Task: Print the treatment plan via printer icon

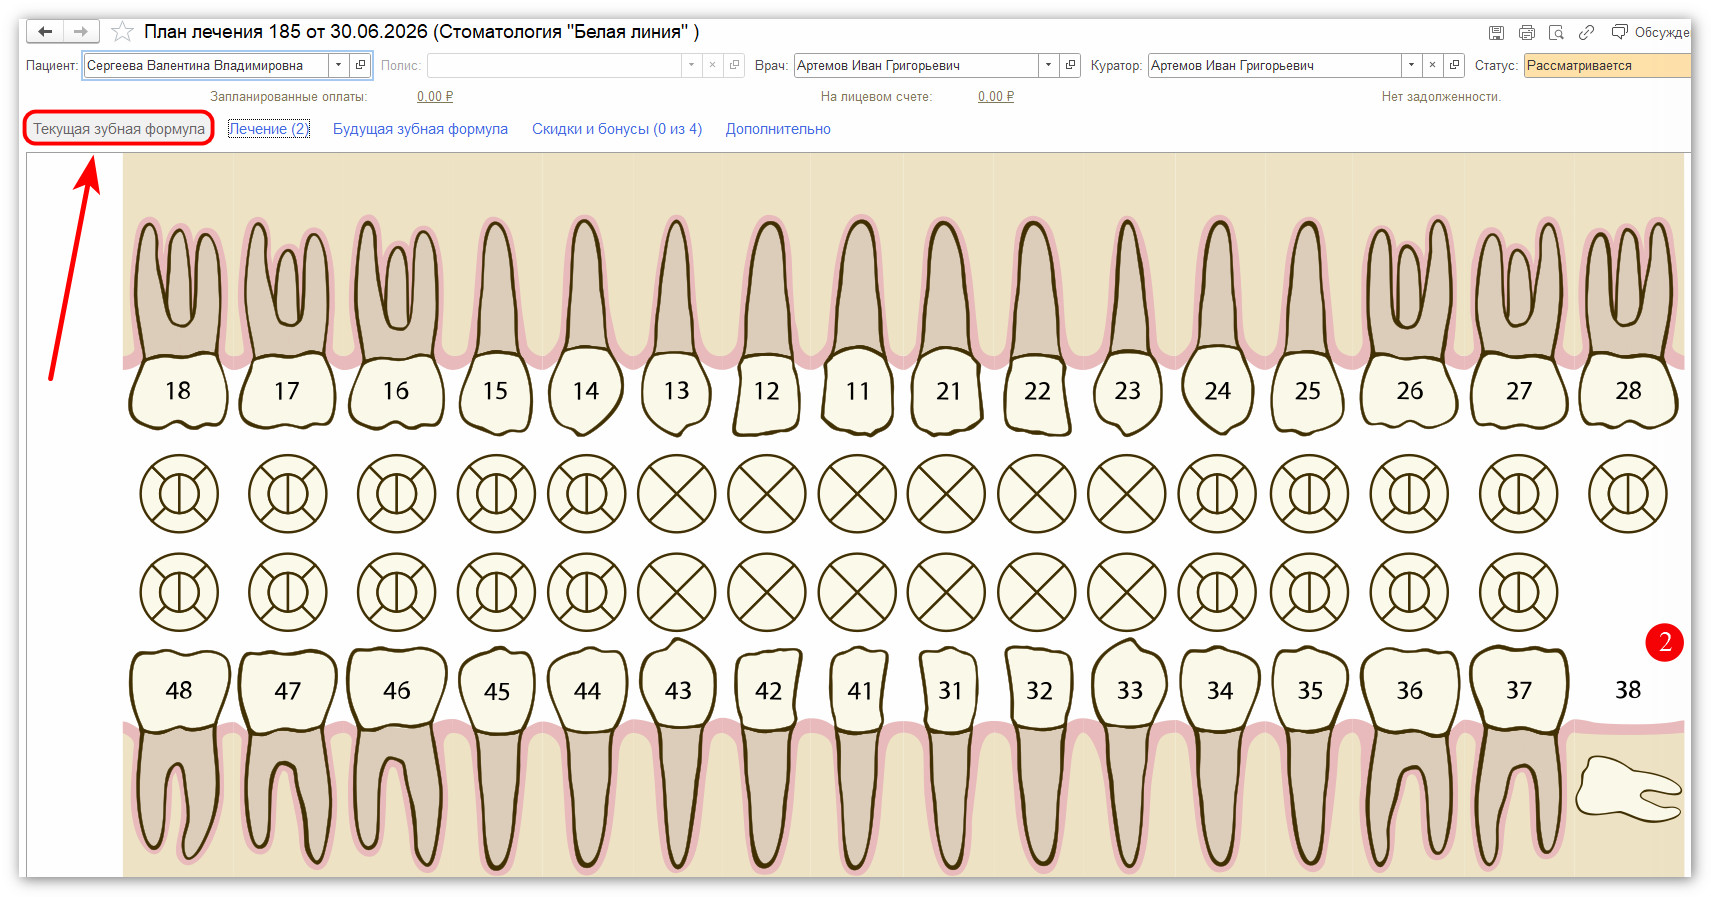Action: (x=1526, y=33)
